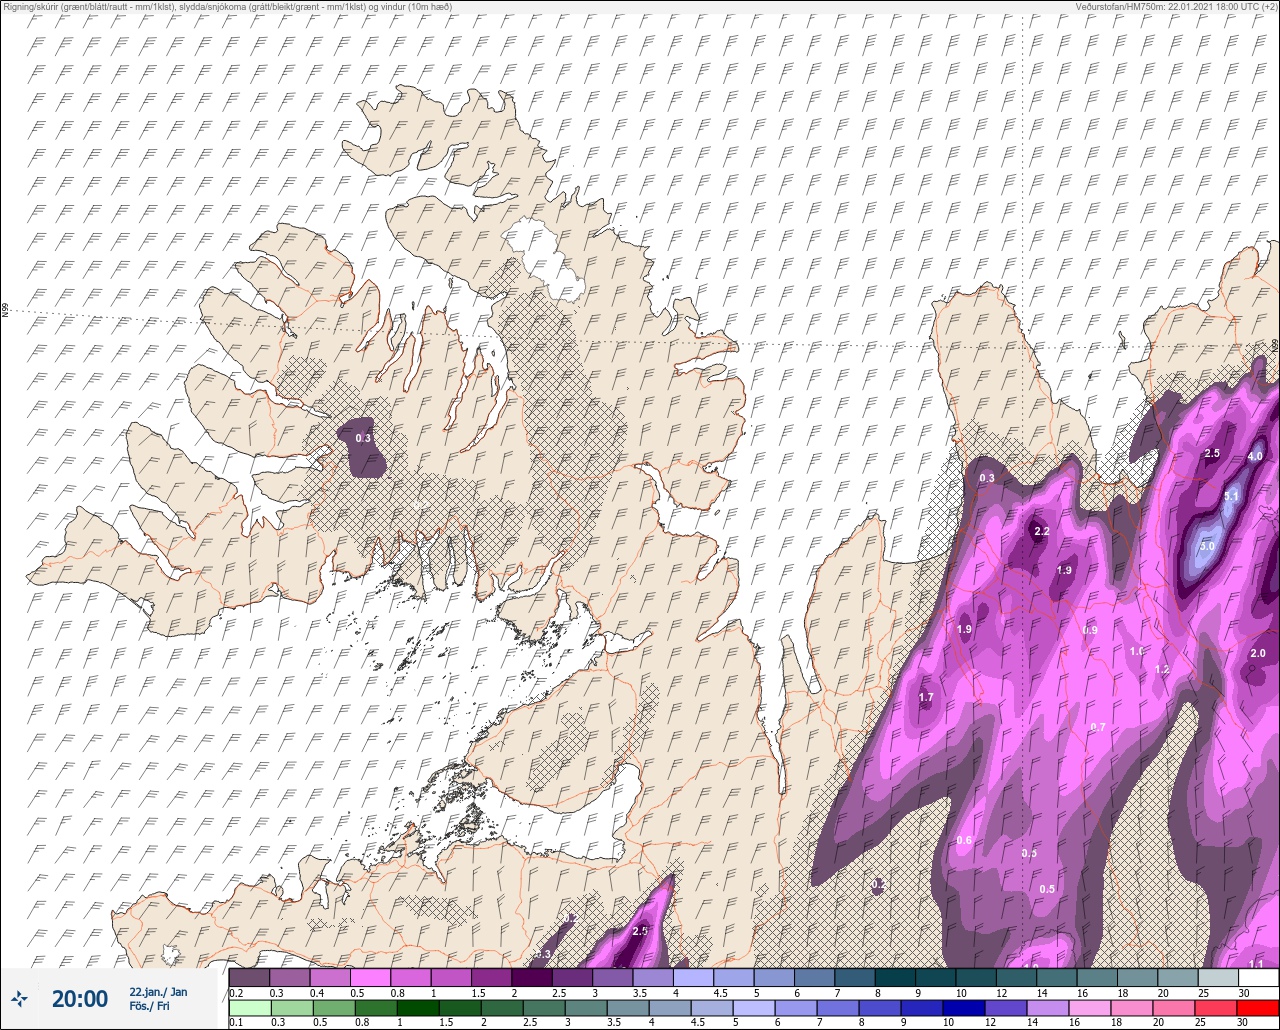Screen dimensions: 1280x1030
Task: Click the 1.7 precipitation value label
Action: pyautogui.click(x=926, y=697)
